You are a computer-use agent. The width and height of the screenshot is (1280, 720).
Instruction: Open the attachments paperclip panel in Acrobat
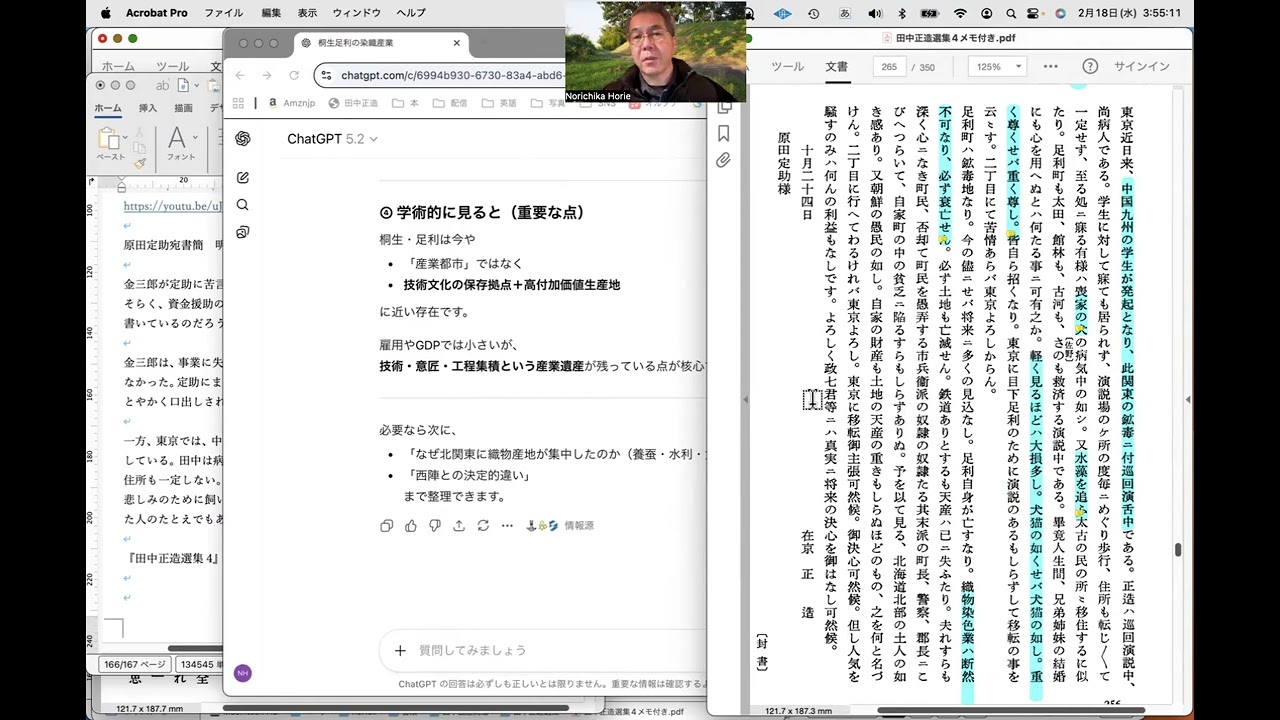pos(724,160)
